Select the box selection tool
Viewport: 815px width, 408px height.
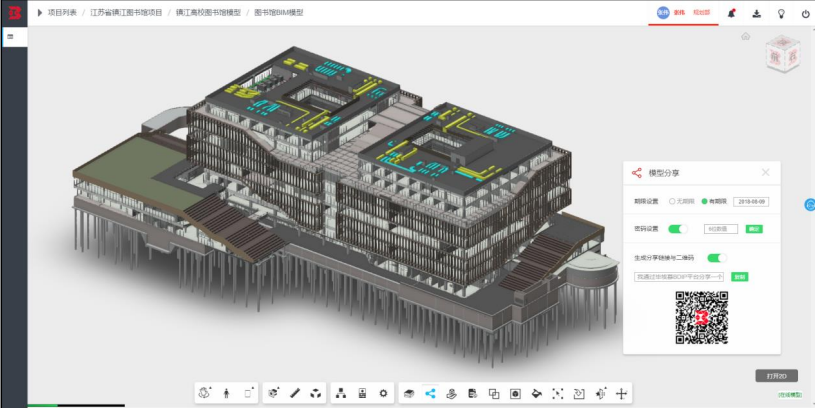pyautogui.click(x=558, y=393)
